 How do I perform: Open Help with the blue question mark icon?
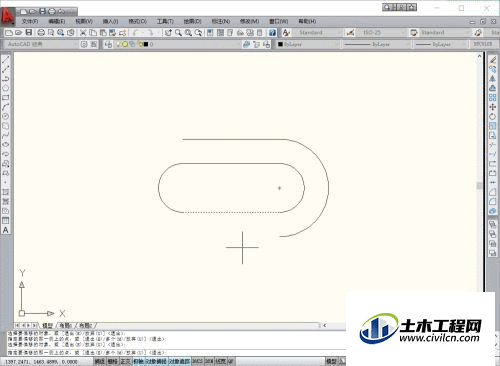click(x=272, y=32)
